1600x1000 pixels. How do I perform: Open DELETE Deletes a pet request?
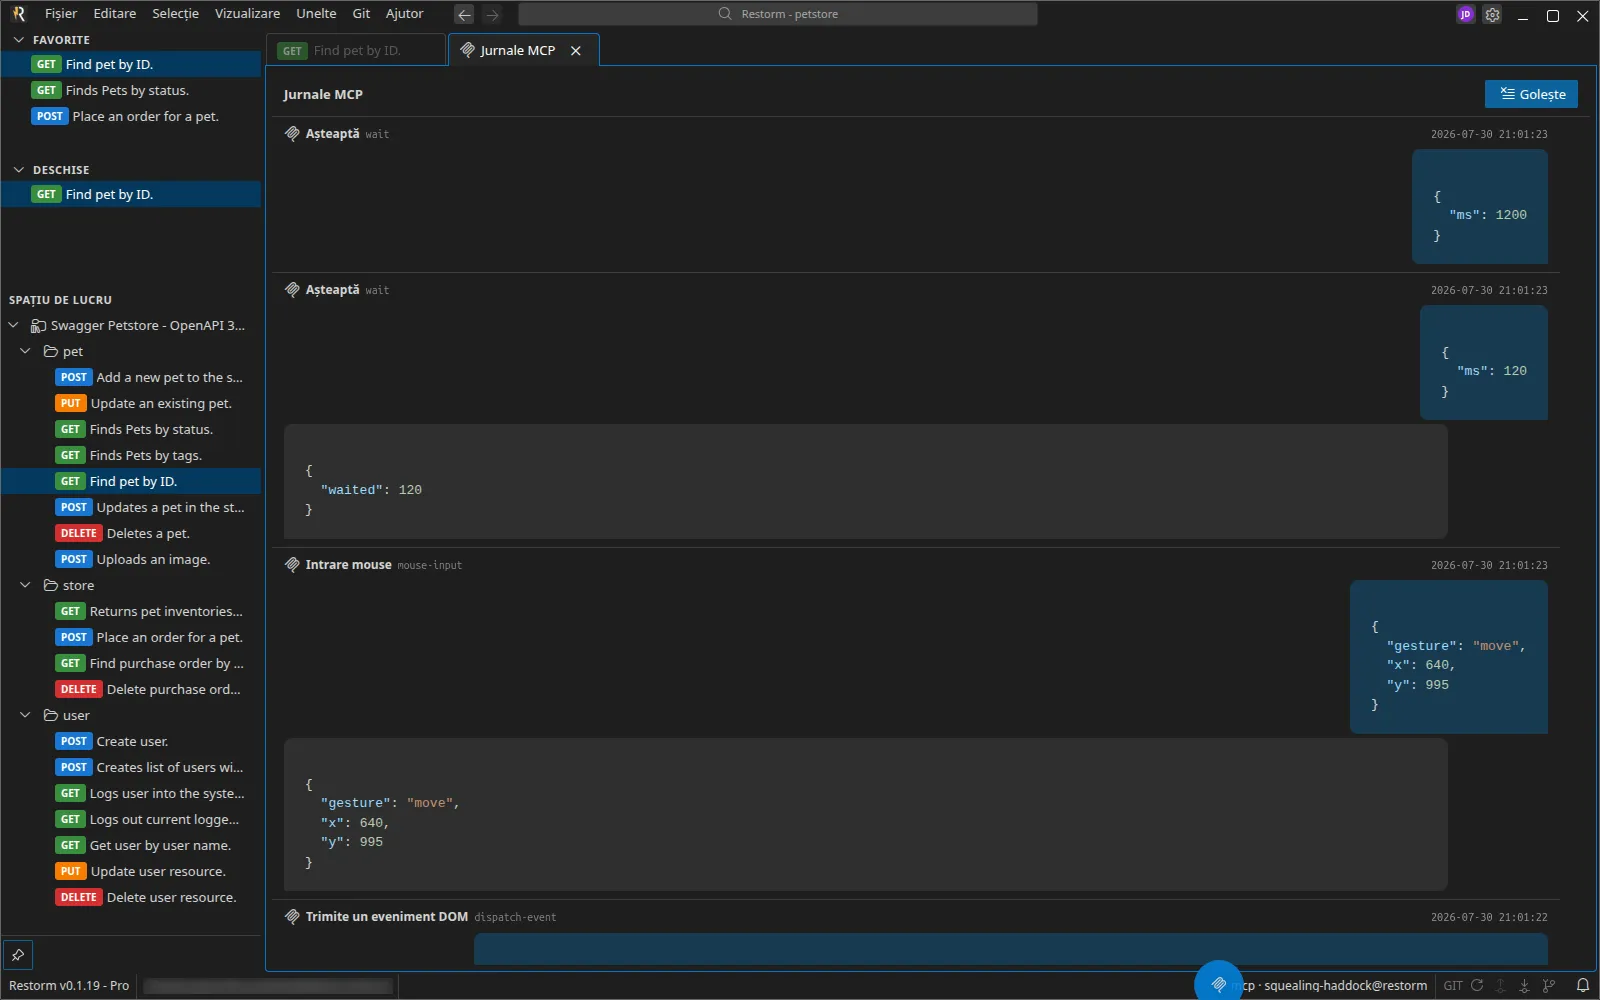(x=131, y=533)
